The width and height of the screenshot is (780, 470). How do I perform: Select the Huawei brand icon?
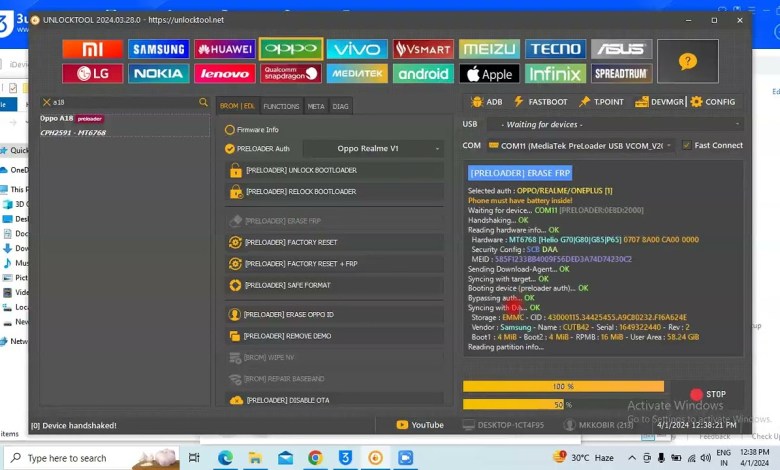[224, 49]
